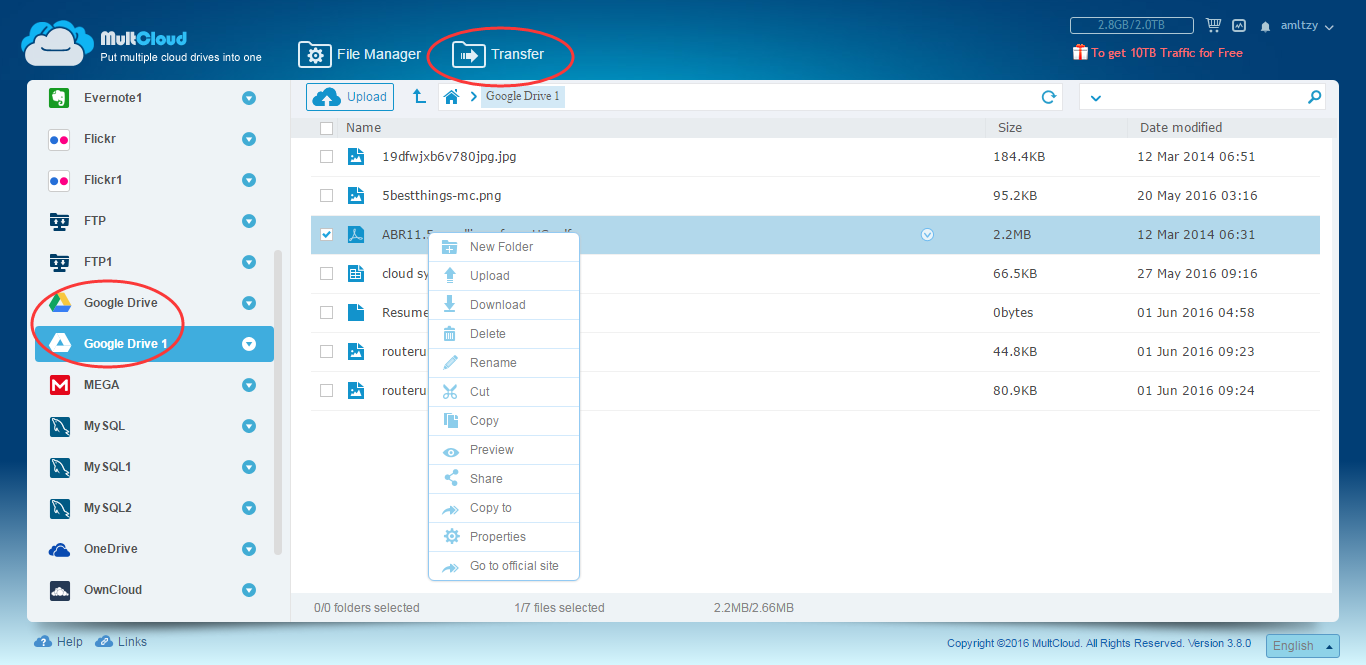This screenshot has width=1366, height=665.
Task: Choose Preview in the context menu
Action: click(504, 450)
